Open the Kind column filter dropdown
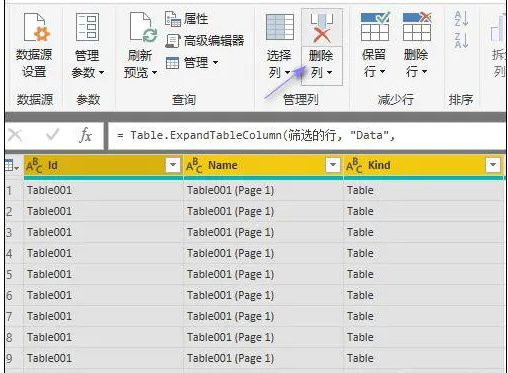 (x=493, y=165)
